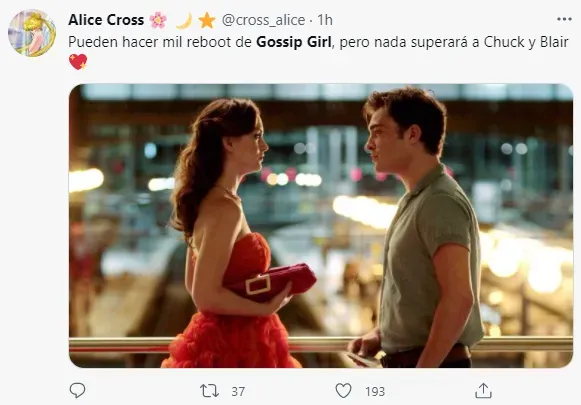Click the red heart emoji in tweet

click(x=78, y=62)
